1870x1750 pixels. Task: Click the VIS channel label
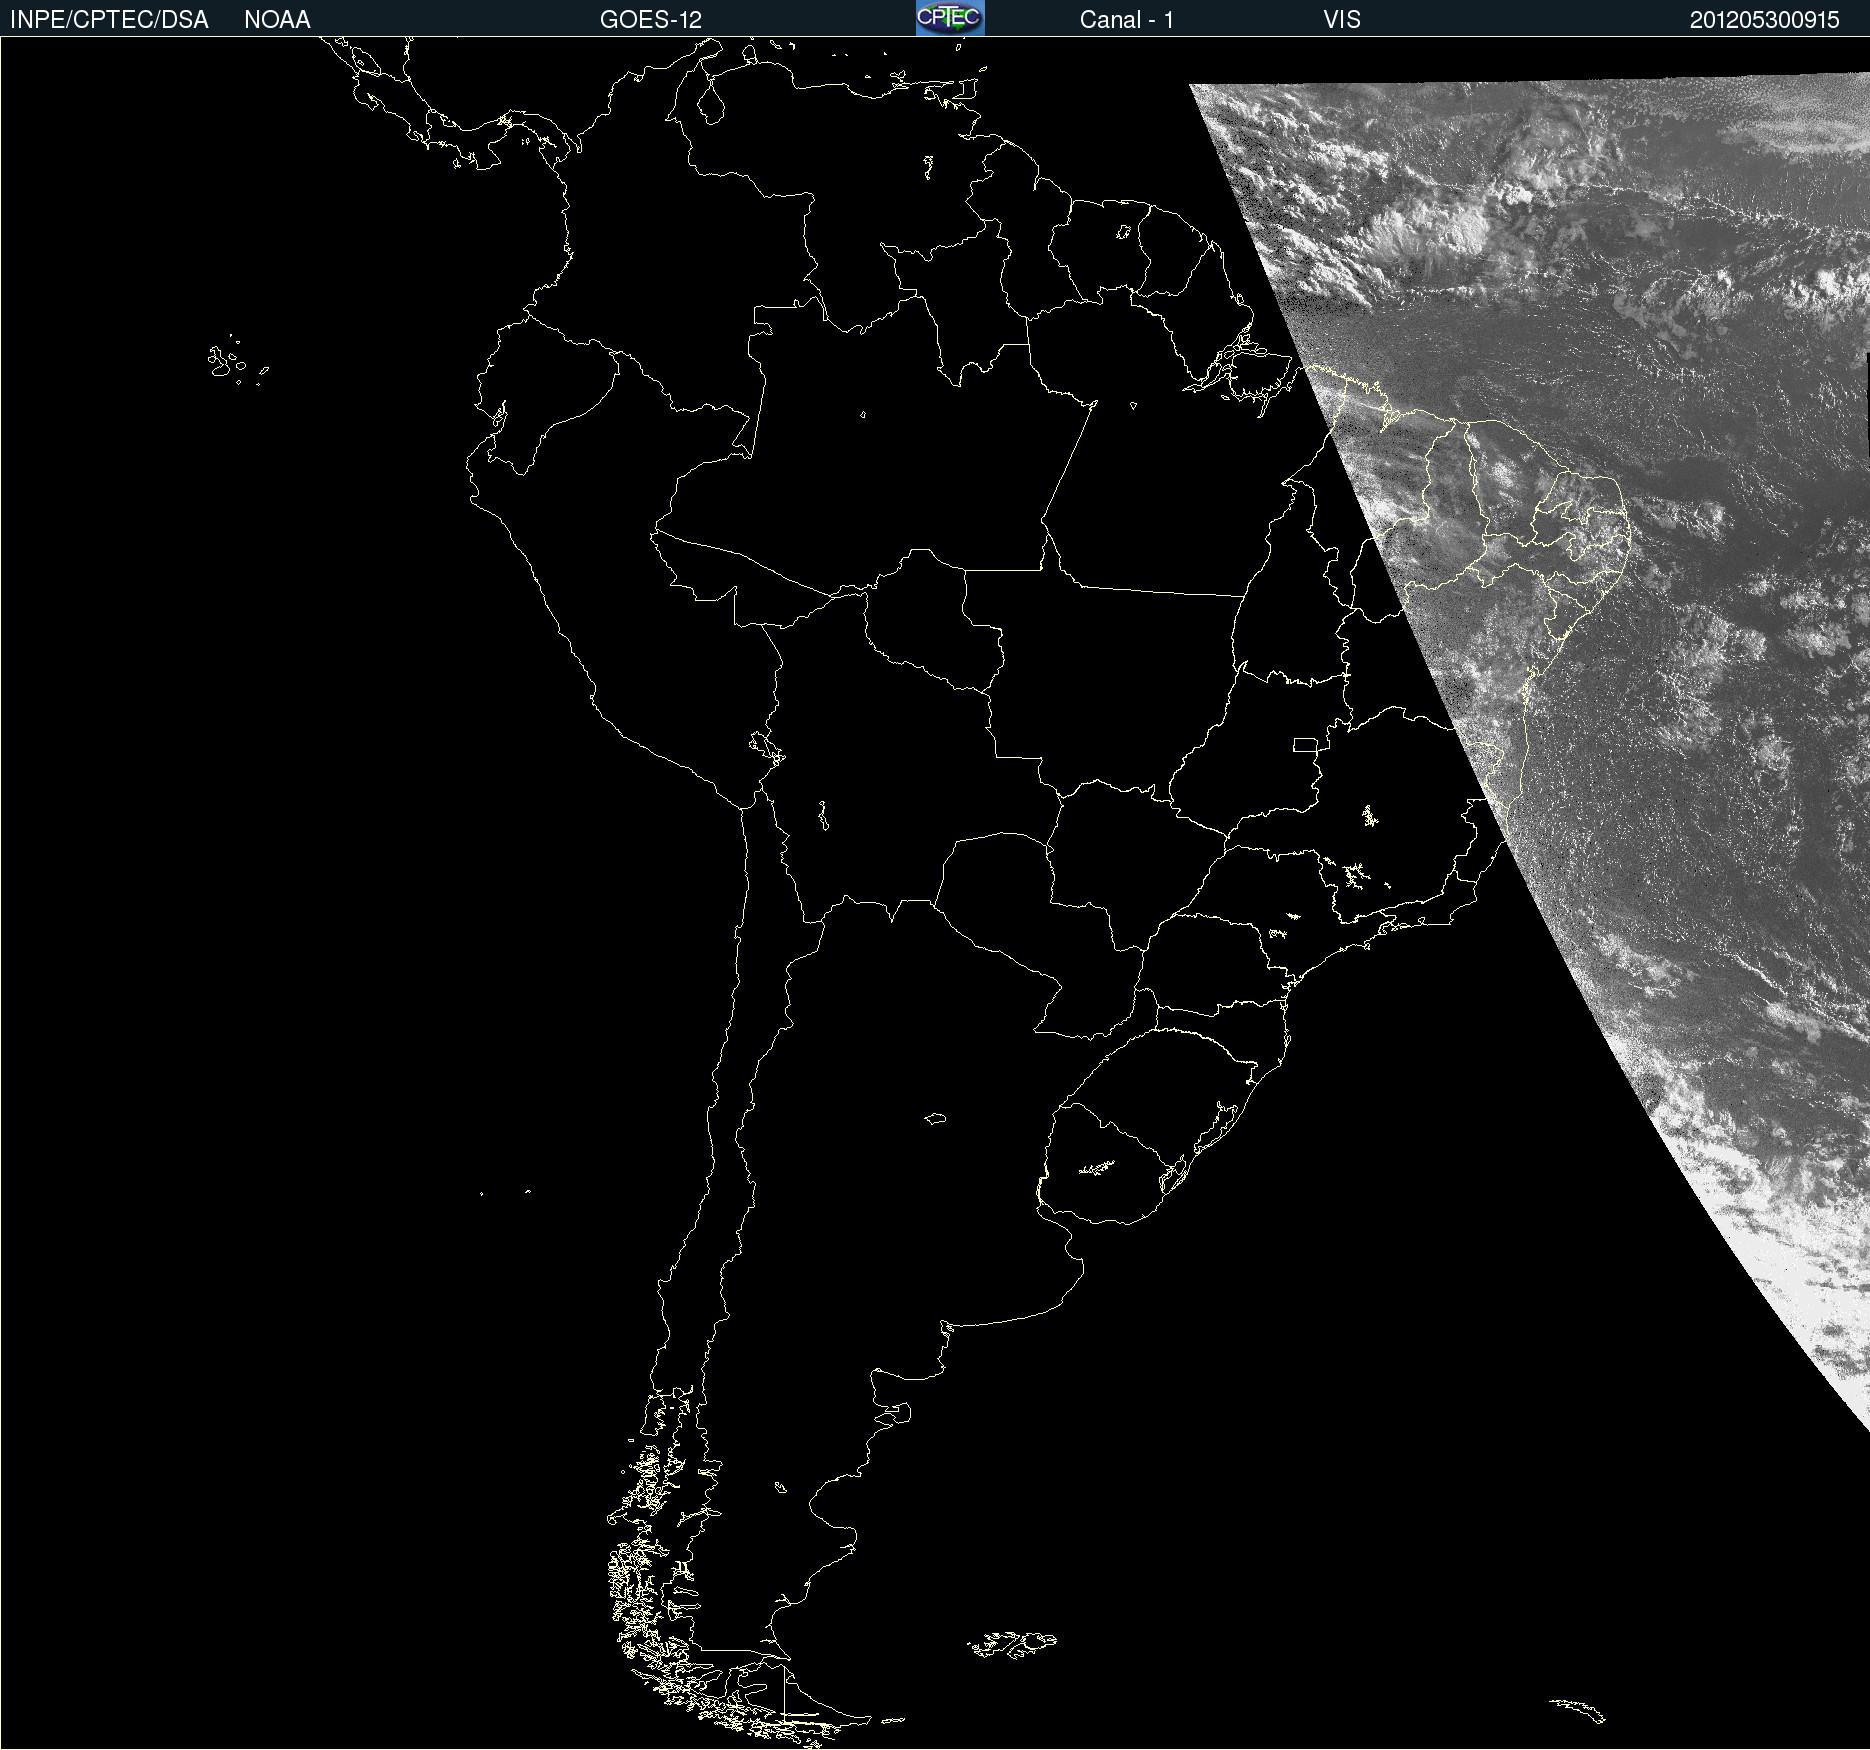(1342, 20)
